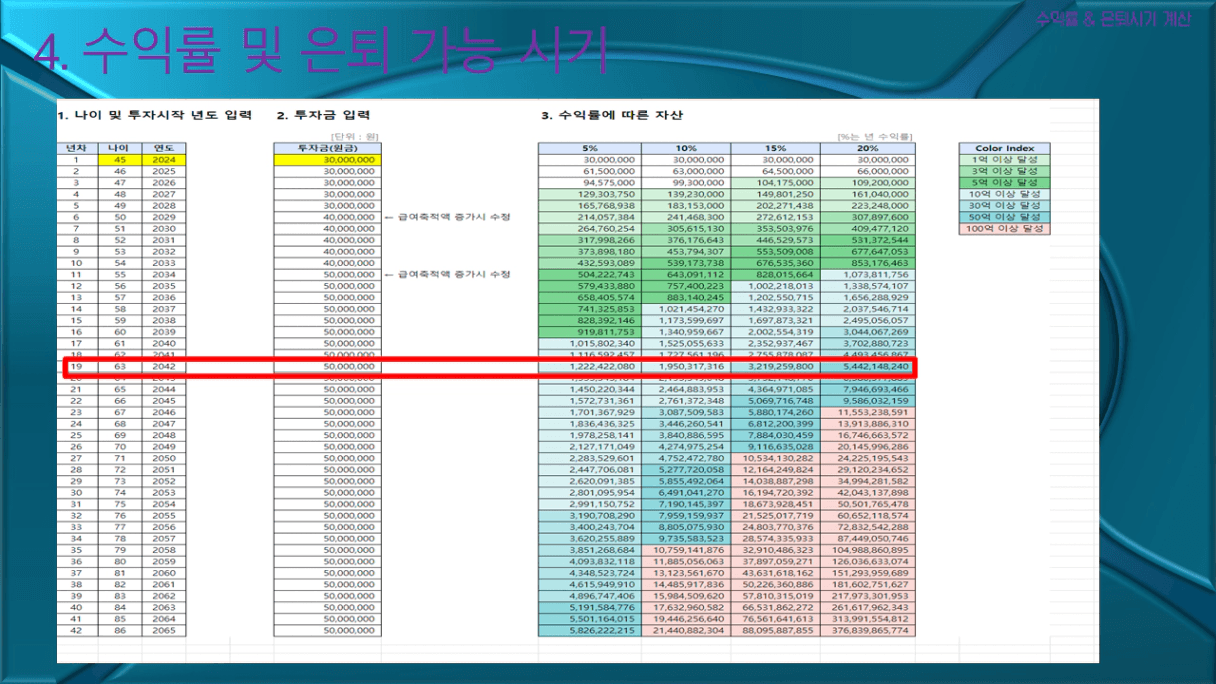Select the cell '21,440,882,304'
1216x684 pixels.
pyautogui.click(x=686, y=631)
